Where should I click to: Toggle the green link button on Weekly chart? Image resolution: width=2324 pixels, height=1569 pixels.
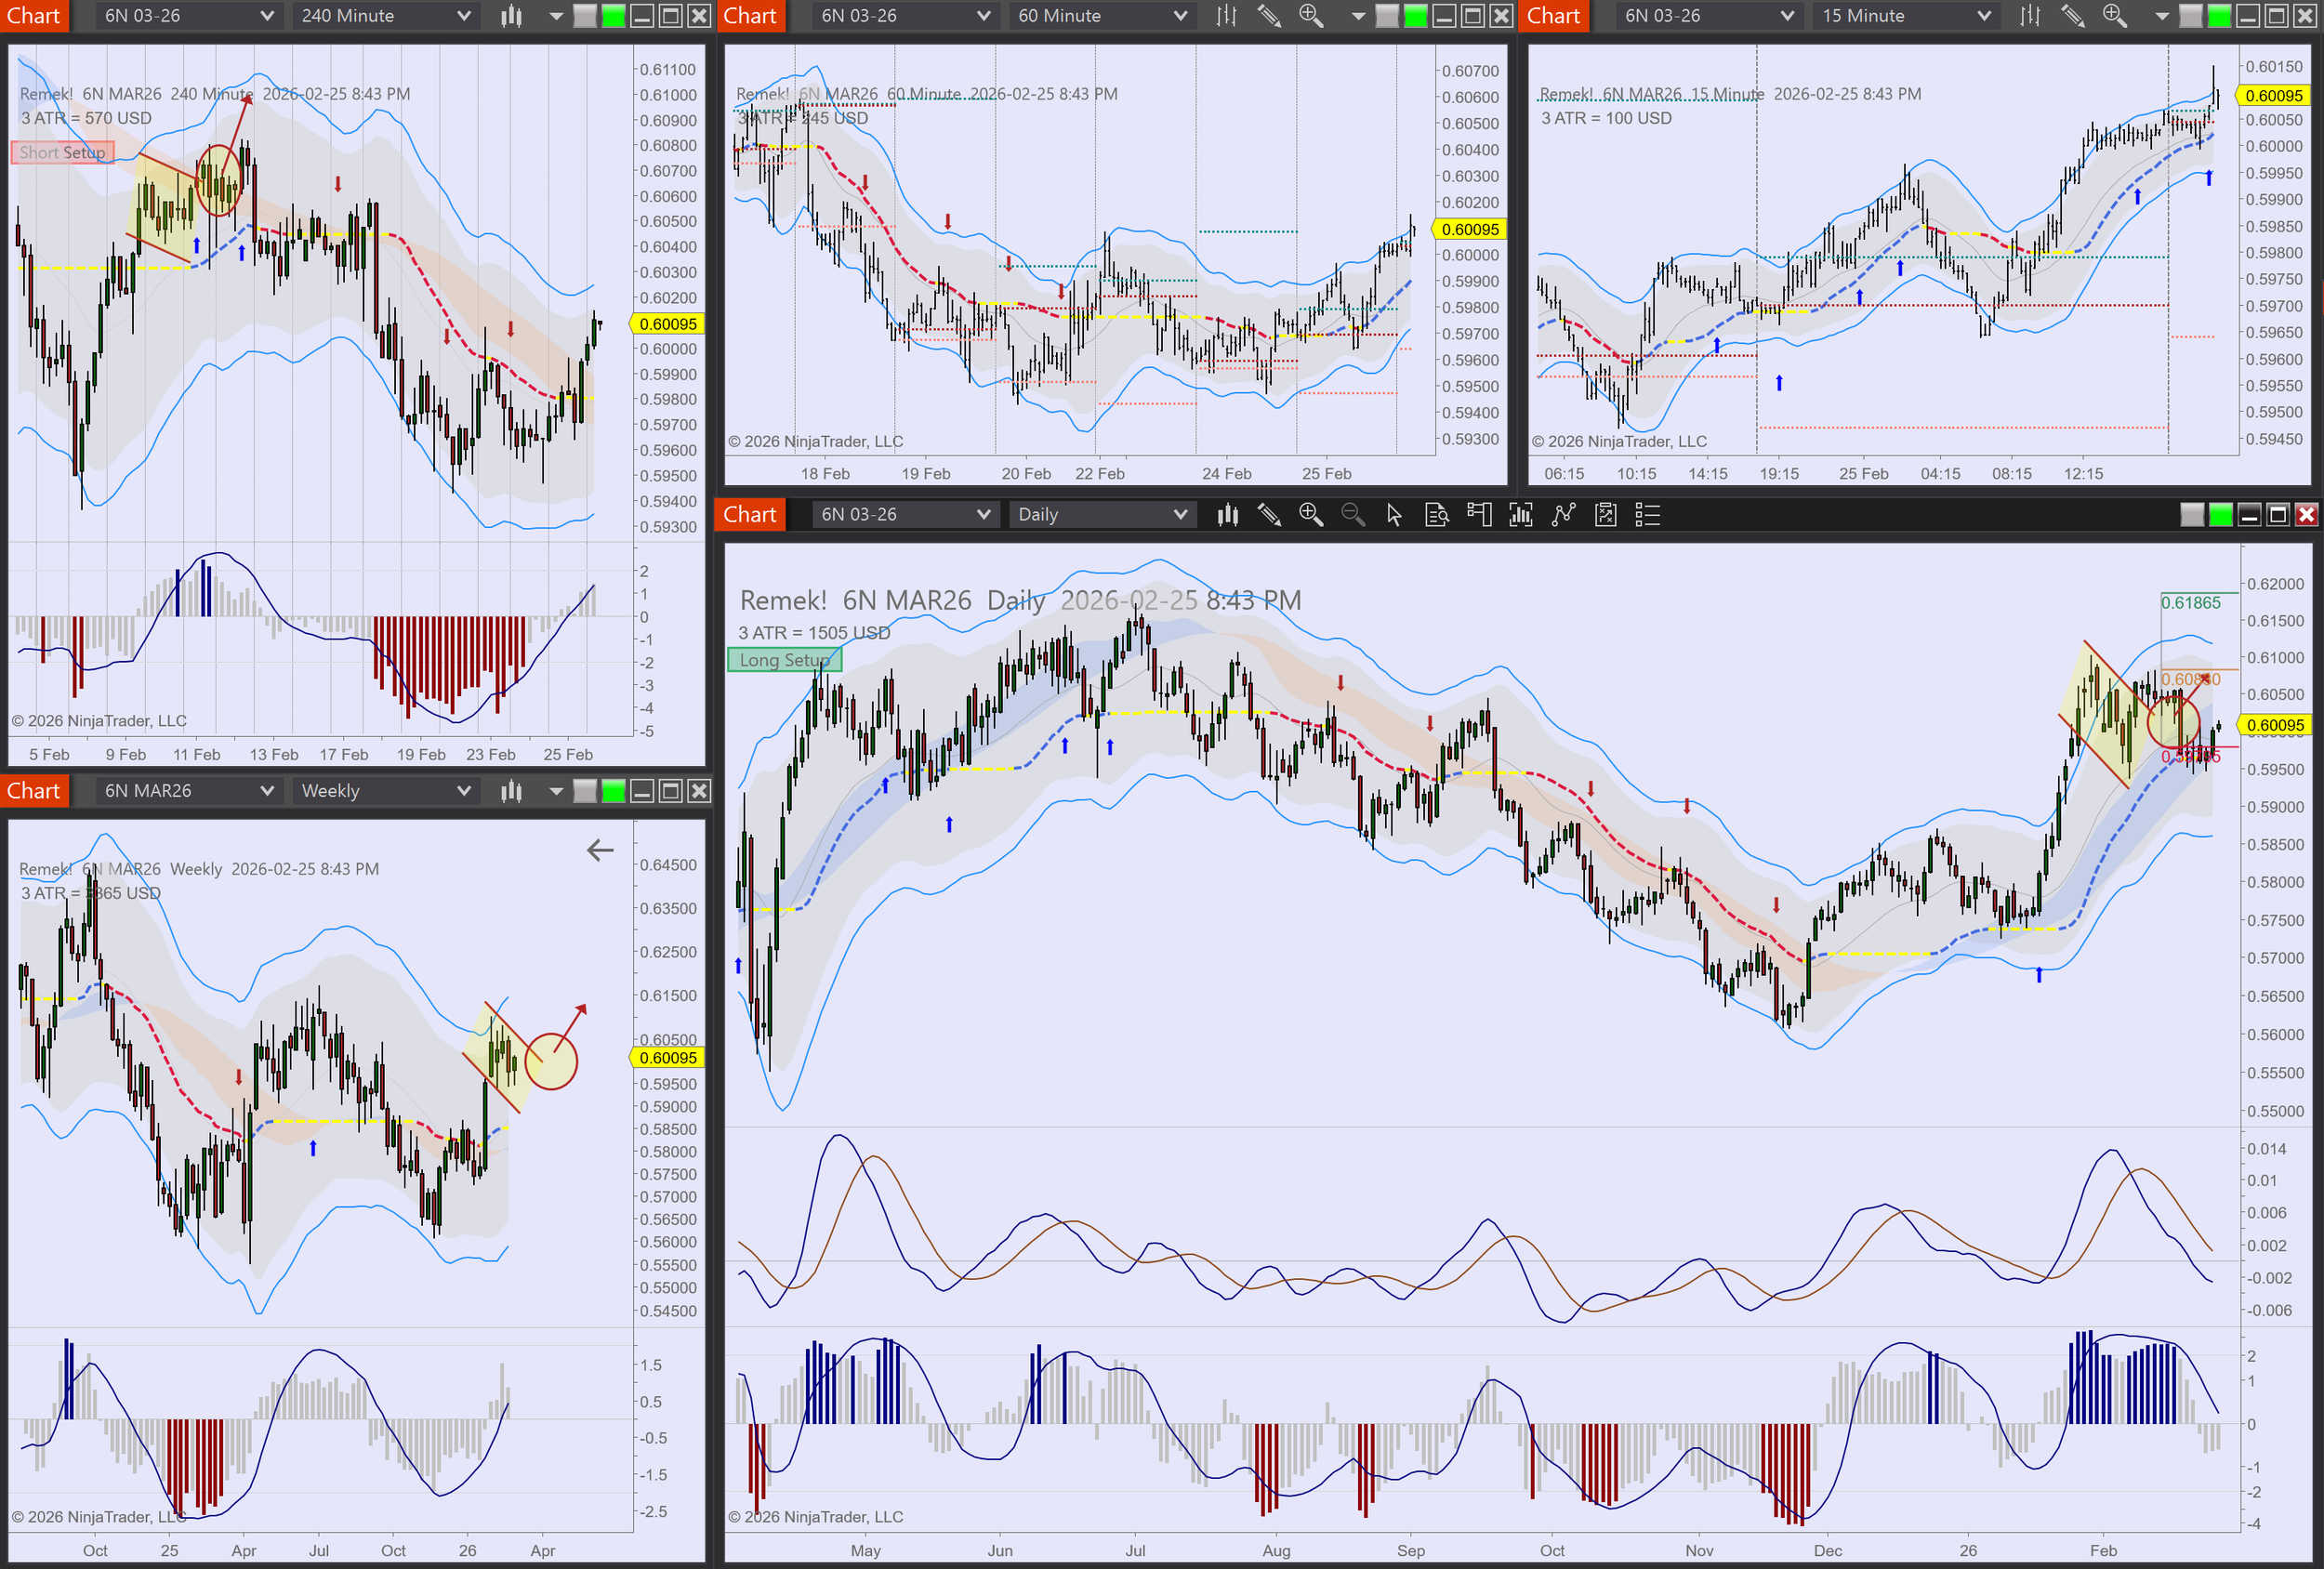click(613, 791)
